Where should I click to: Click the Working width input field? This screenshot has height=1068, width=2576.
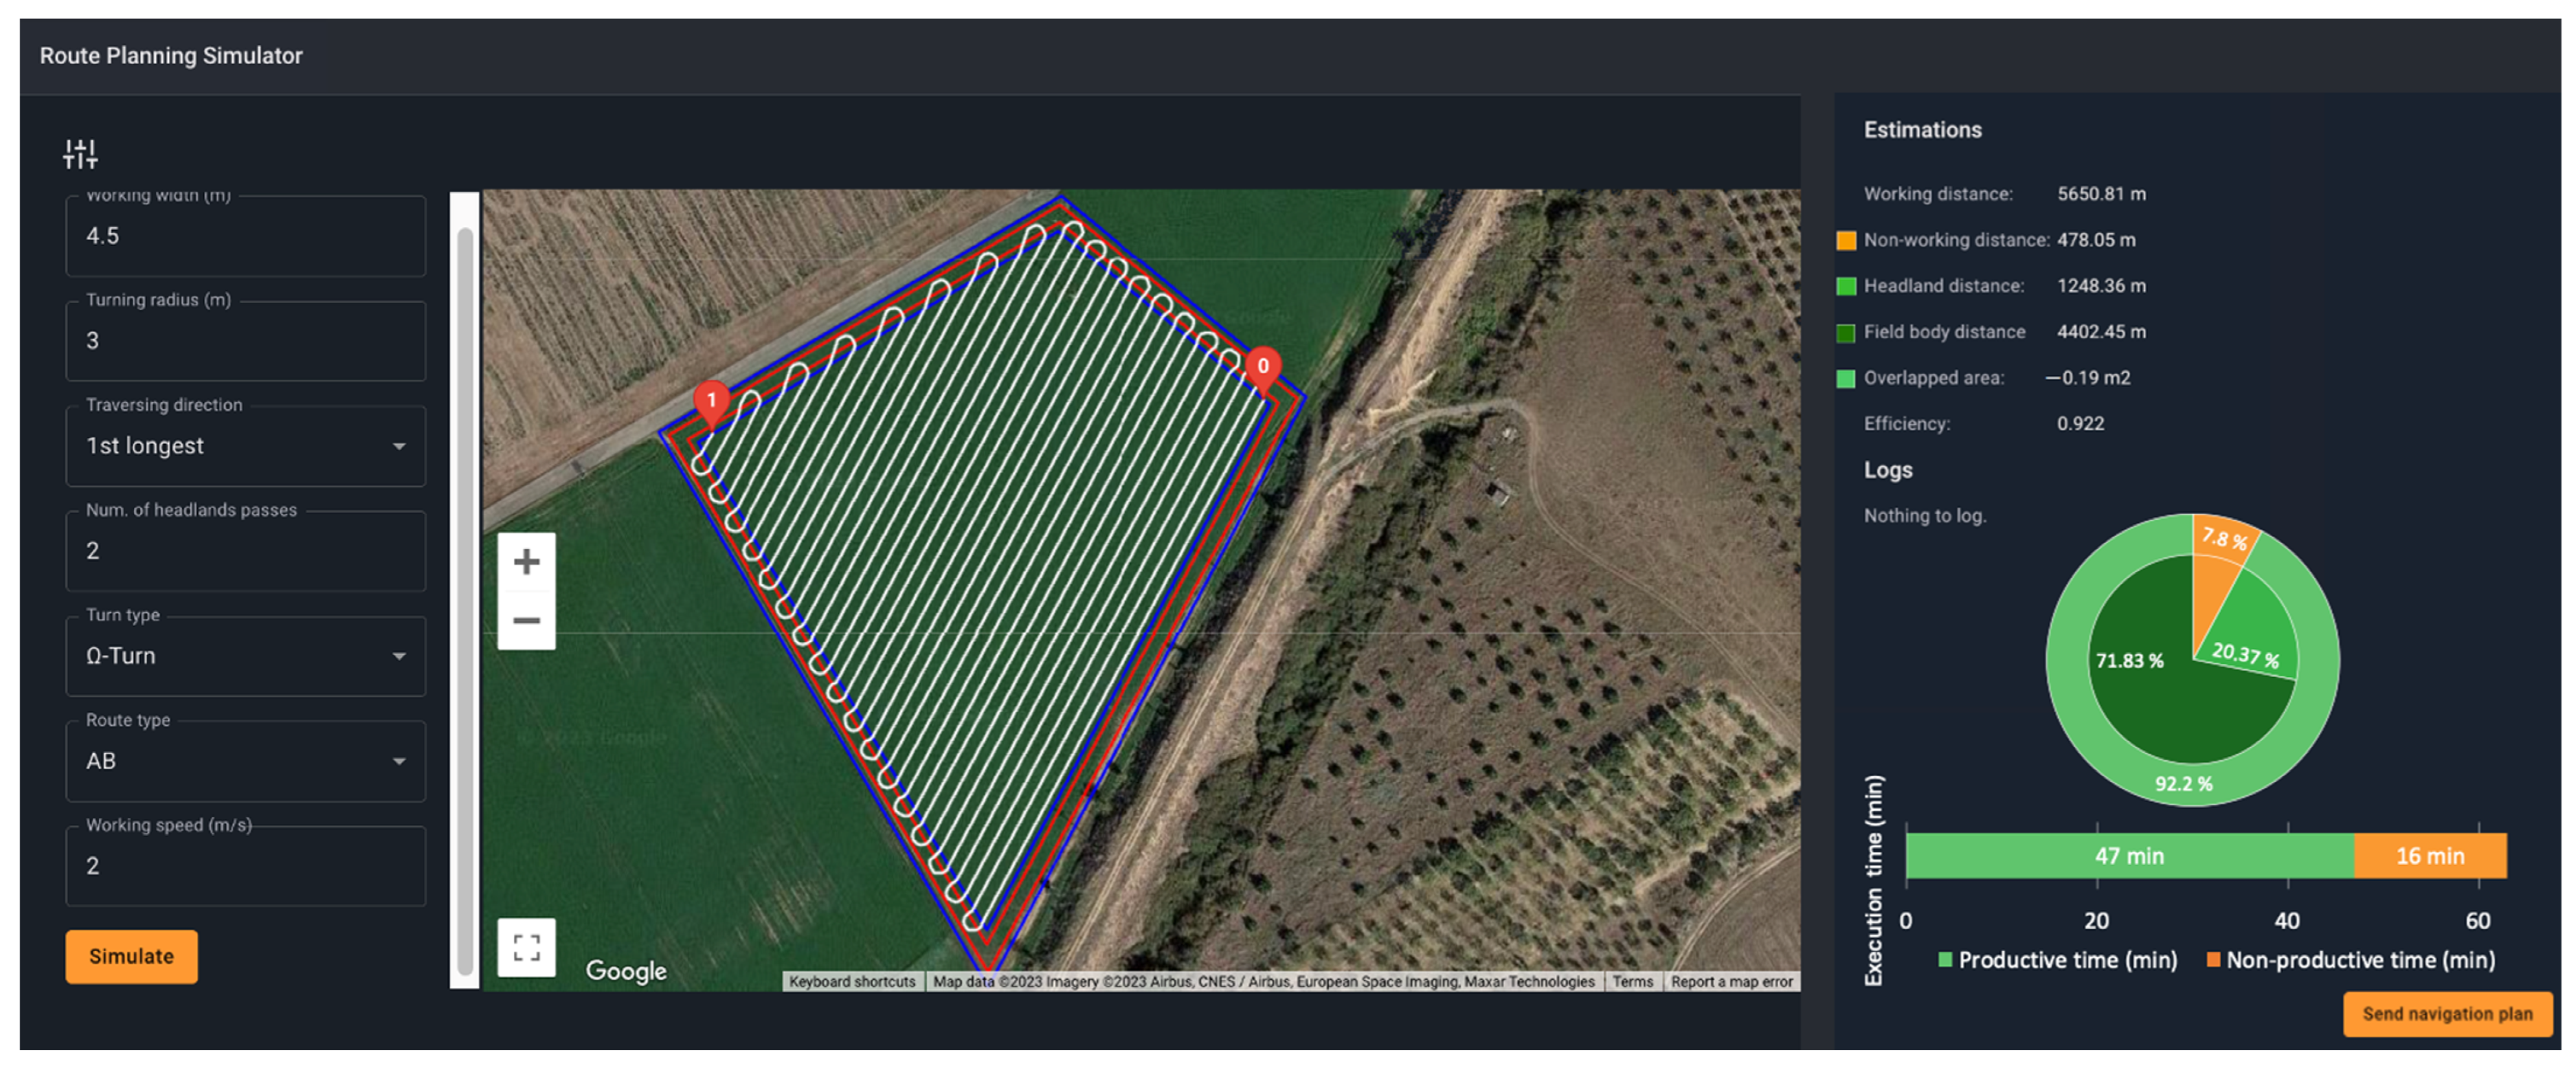coord(245,236)
